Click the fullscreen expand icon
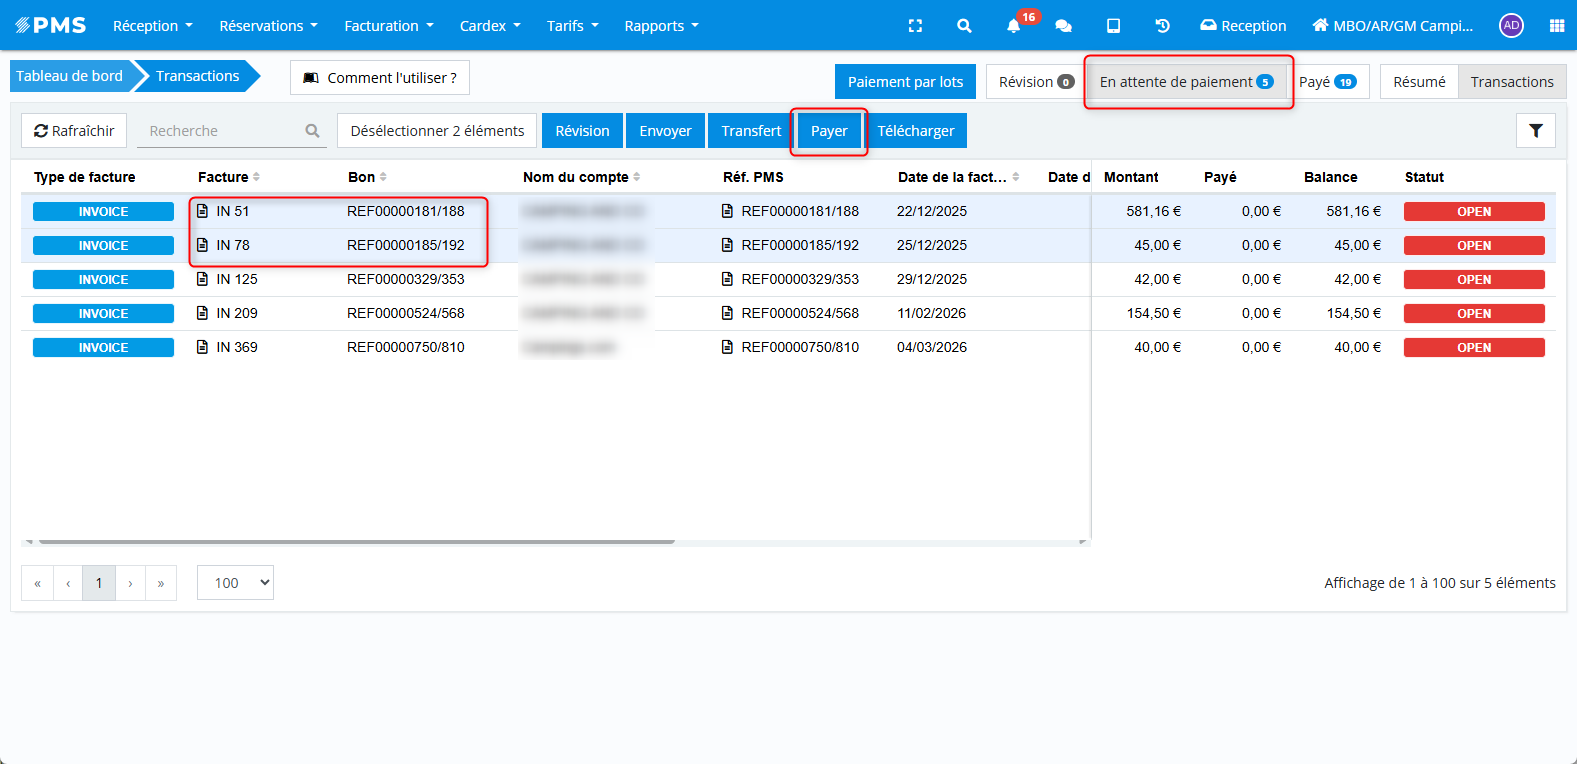This screenshot has height=764, width=1577. click(915, 26)
